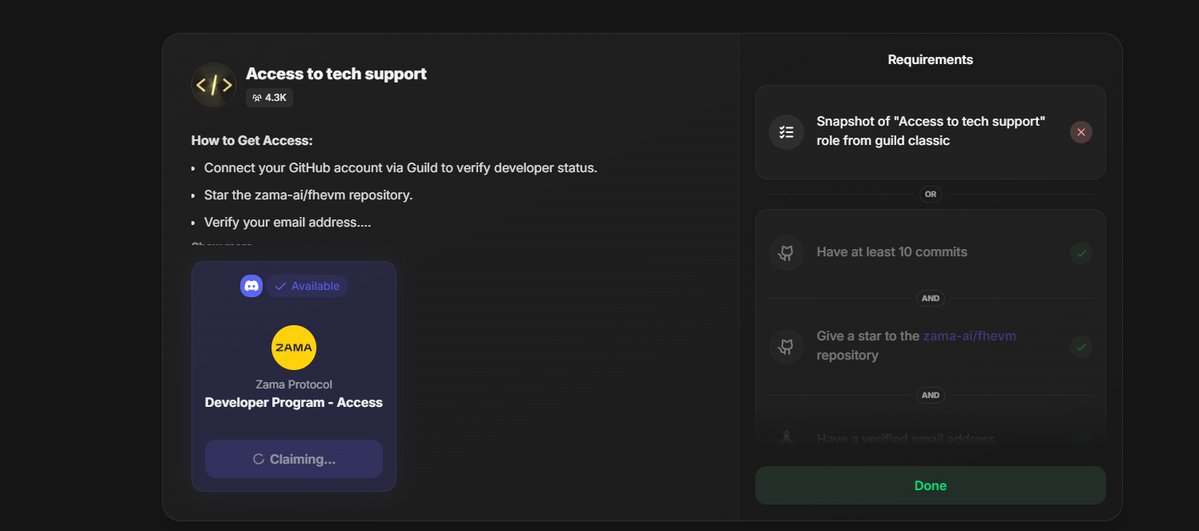Click green checkmark for star requirement
This screenshot has height=531, width=1199.
1081,346
